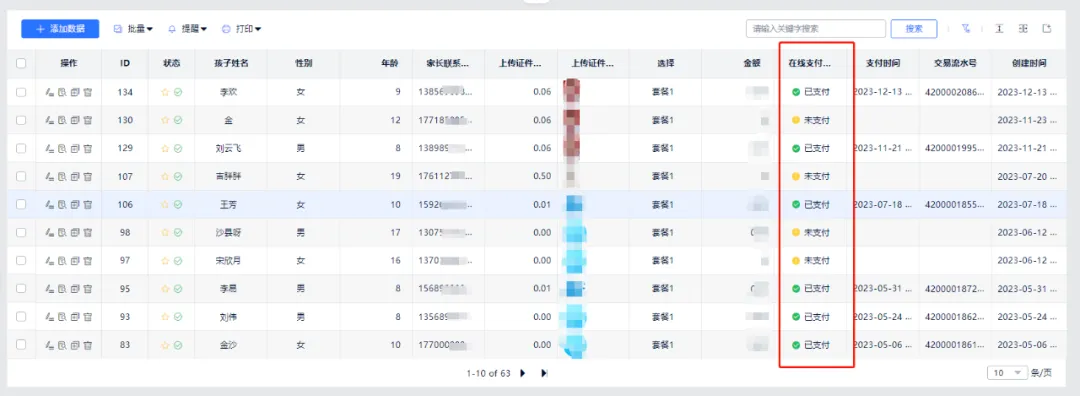1080x396 pixels.
Task: Click the view detail icon for ID 106
Action: [x=62, y=205]
